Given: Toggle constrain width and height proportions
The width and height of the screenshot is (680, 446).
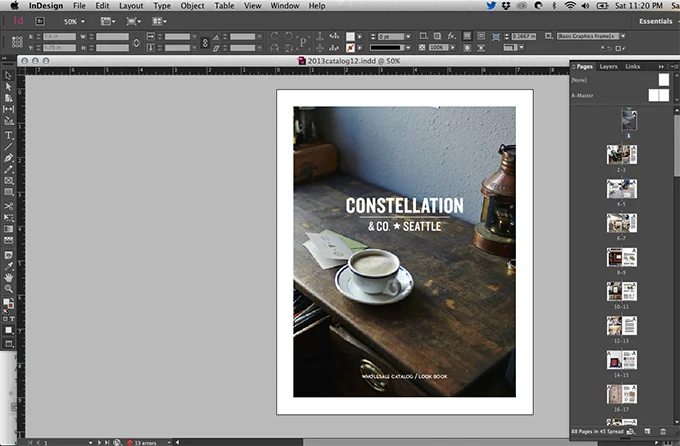Looking at the screenshot, I should click(x=136, y=42).
